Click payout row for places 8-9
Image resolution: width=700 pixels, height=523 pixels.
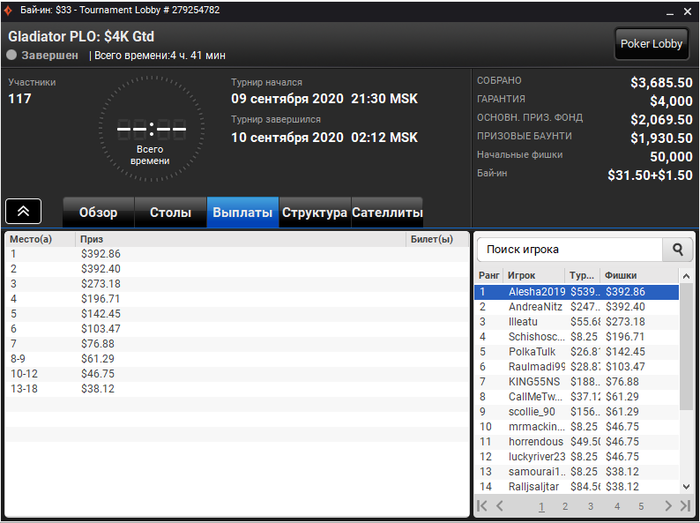coord(237,359)
